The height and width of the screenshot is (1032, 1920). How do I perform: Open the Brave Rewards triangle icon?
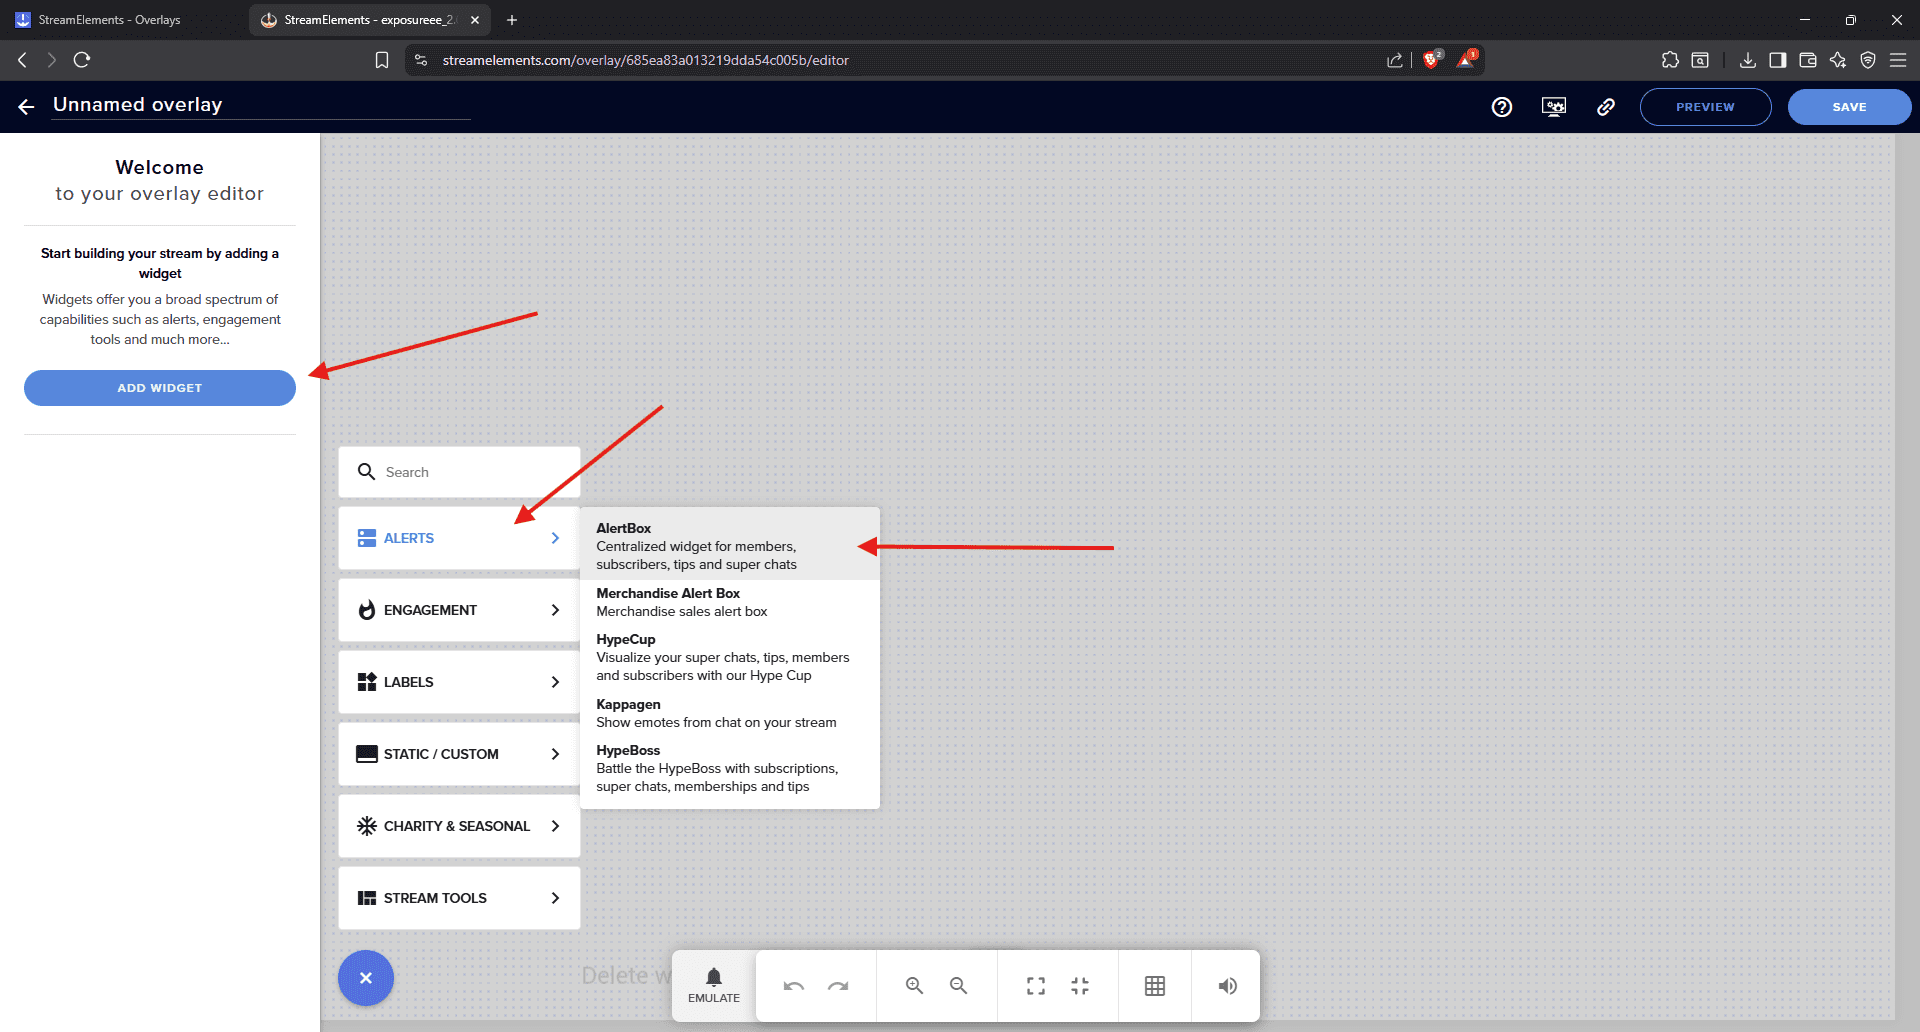(x=1467, y=59)
